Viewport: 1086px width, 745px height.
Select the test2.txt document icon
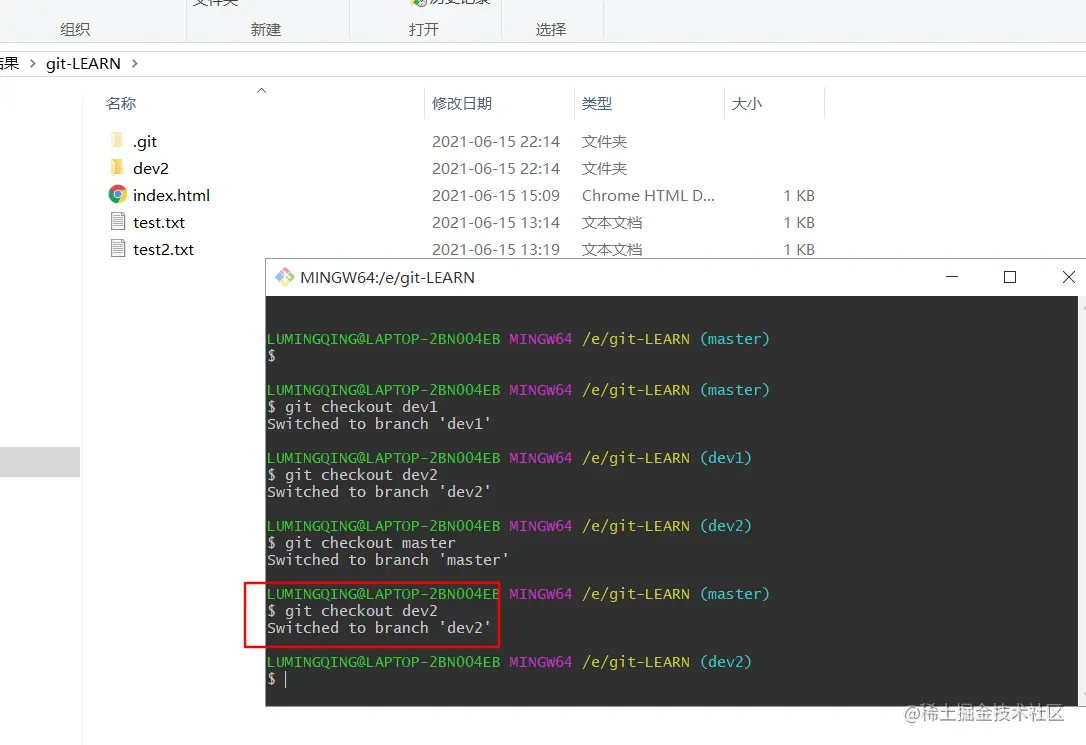point(118,249)
